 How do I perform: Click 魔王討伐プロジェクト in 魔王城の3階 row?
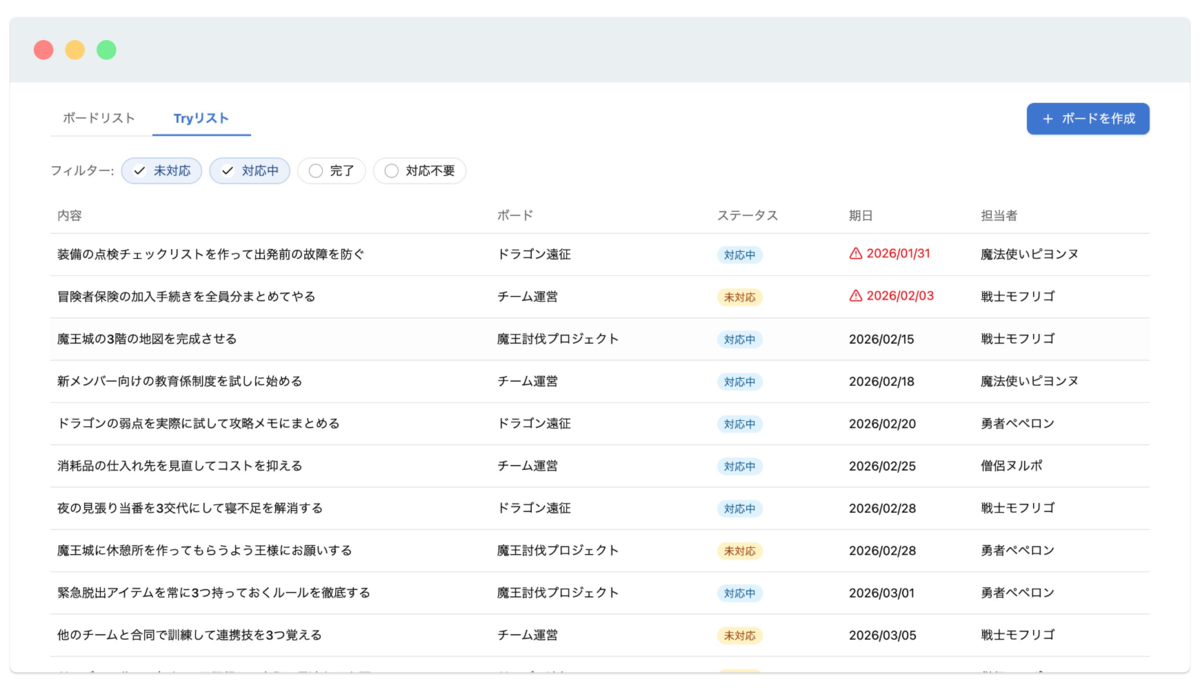[558, 339]
